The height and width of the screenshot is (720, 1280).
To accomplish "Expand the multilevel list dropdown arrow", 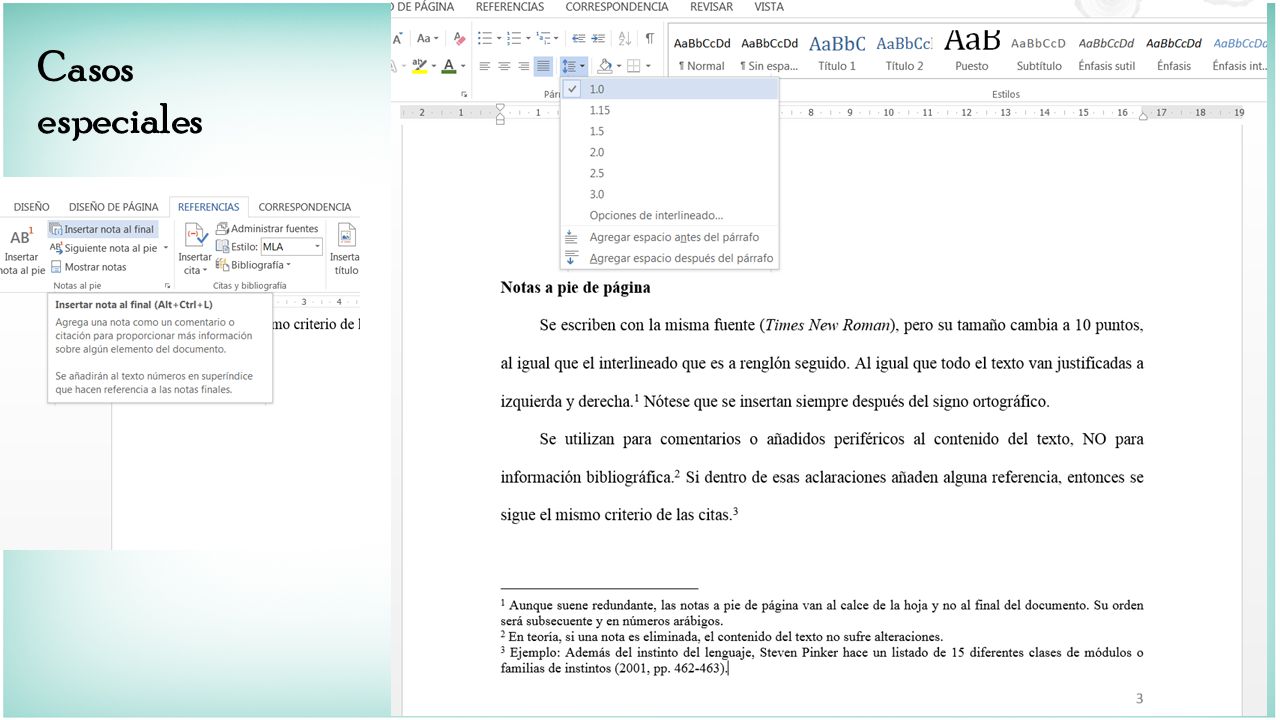I will (556, 38).
